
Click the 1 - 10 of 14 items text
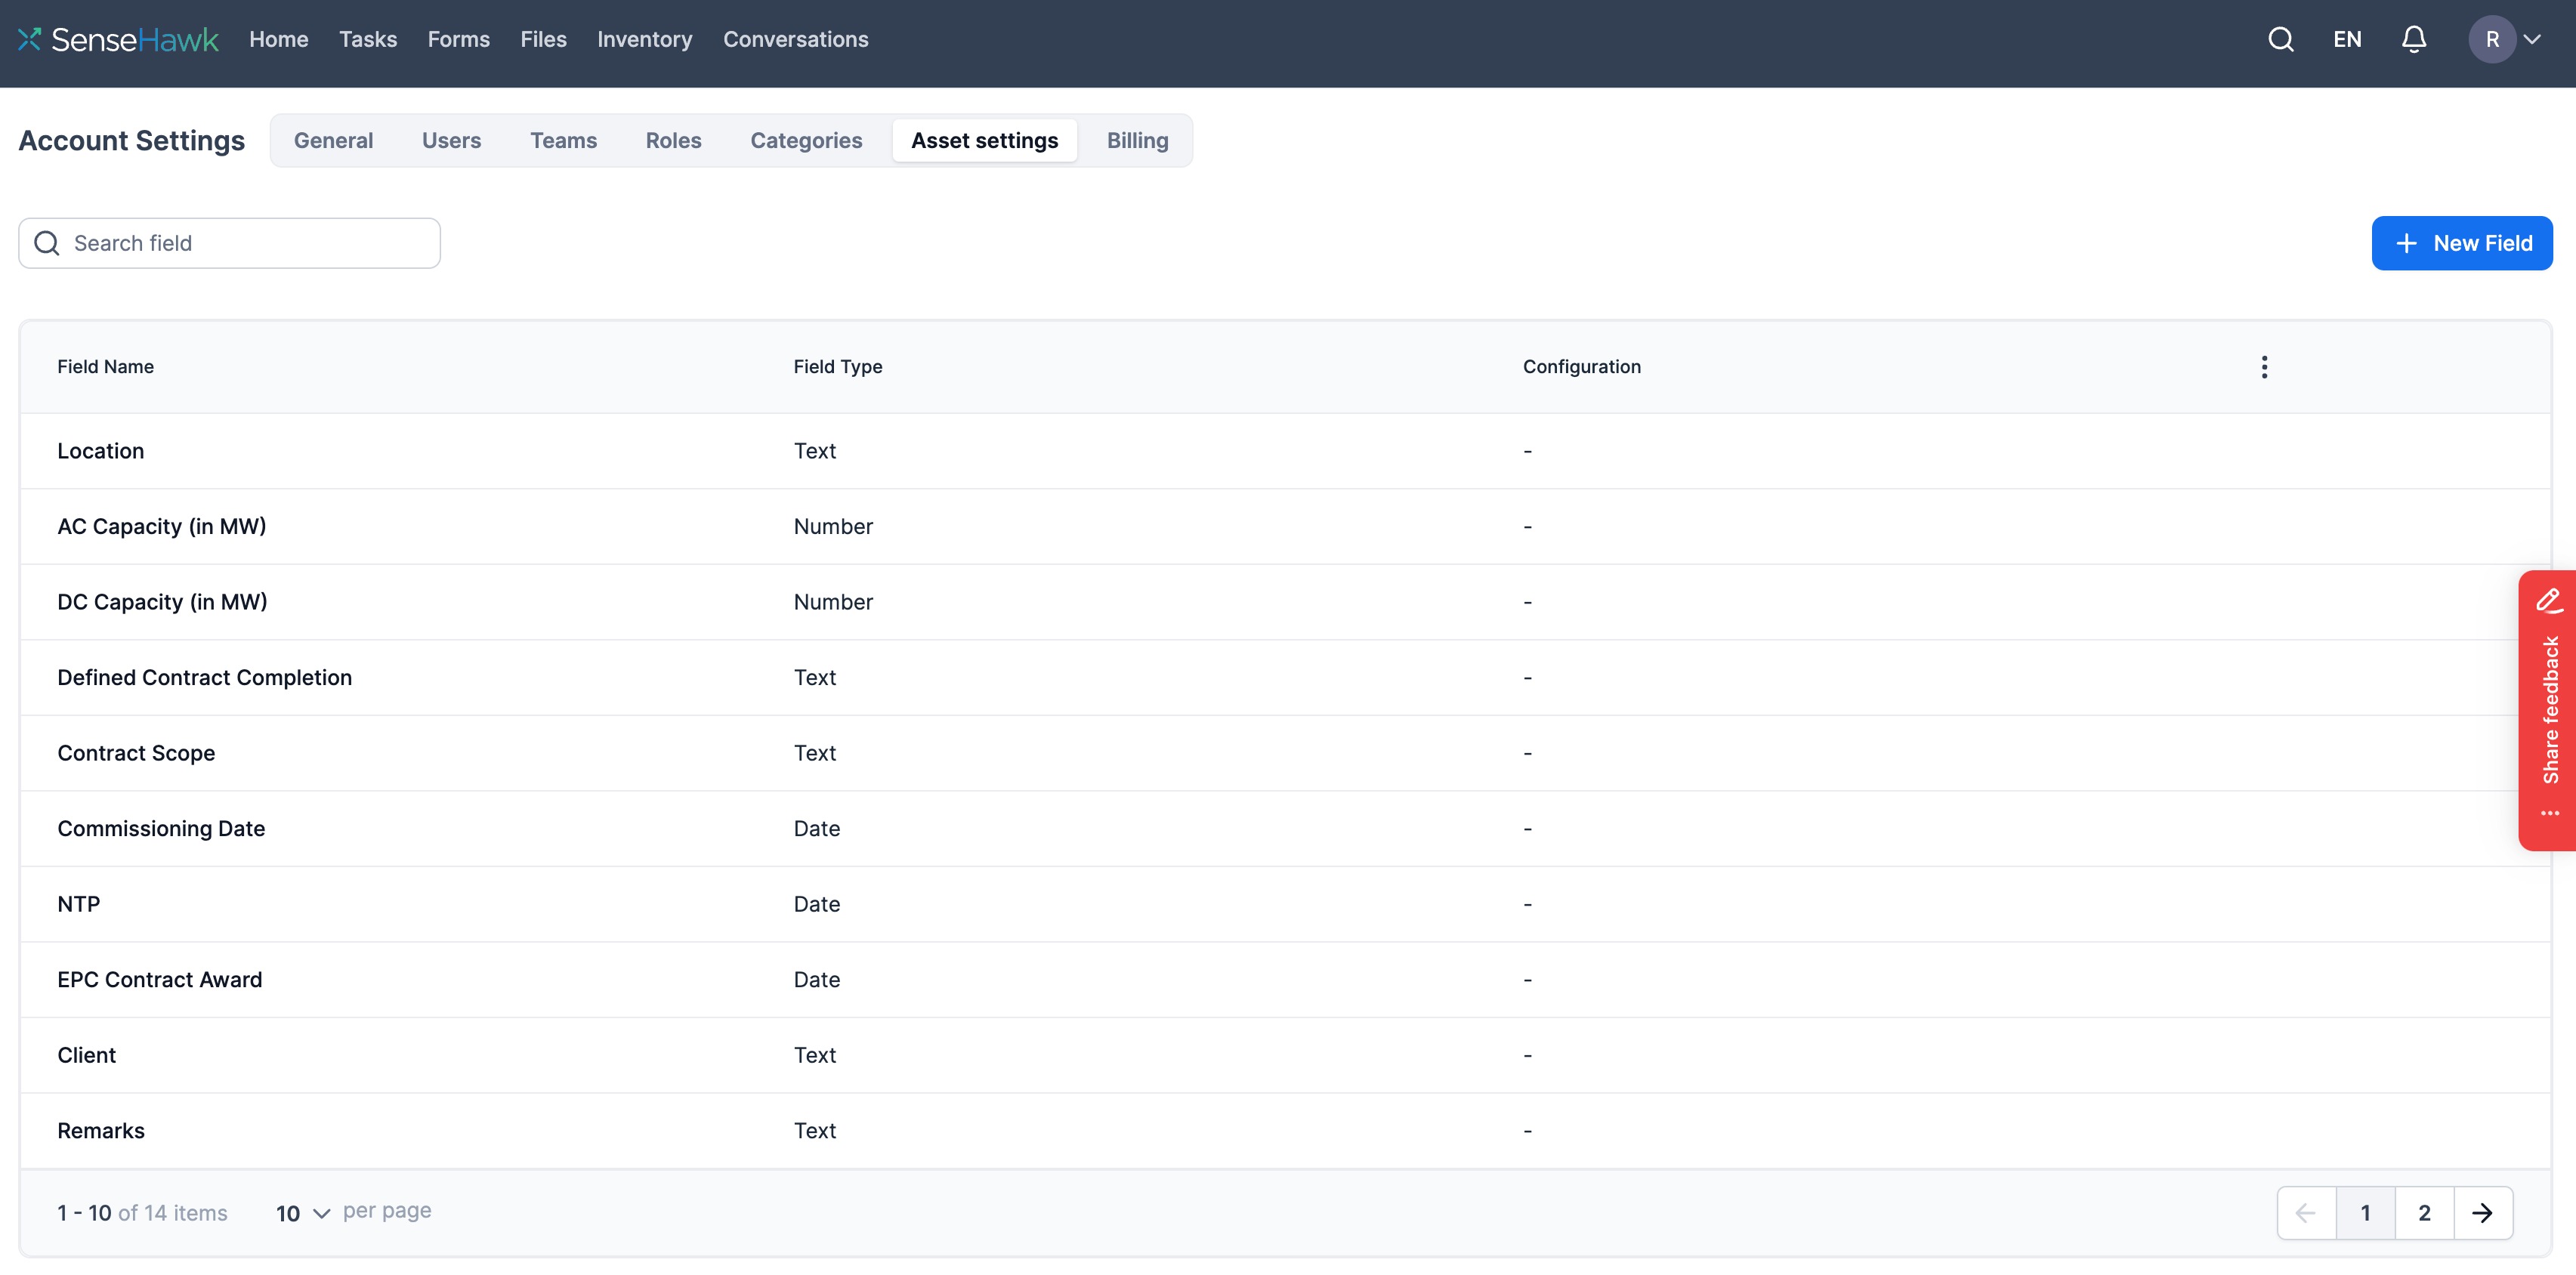coord(142,1212)
